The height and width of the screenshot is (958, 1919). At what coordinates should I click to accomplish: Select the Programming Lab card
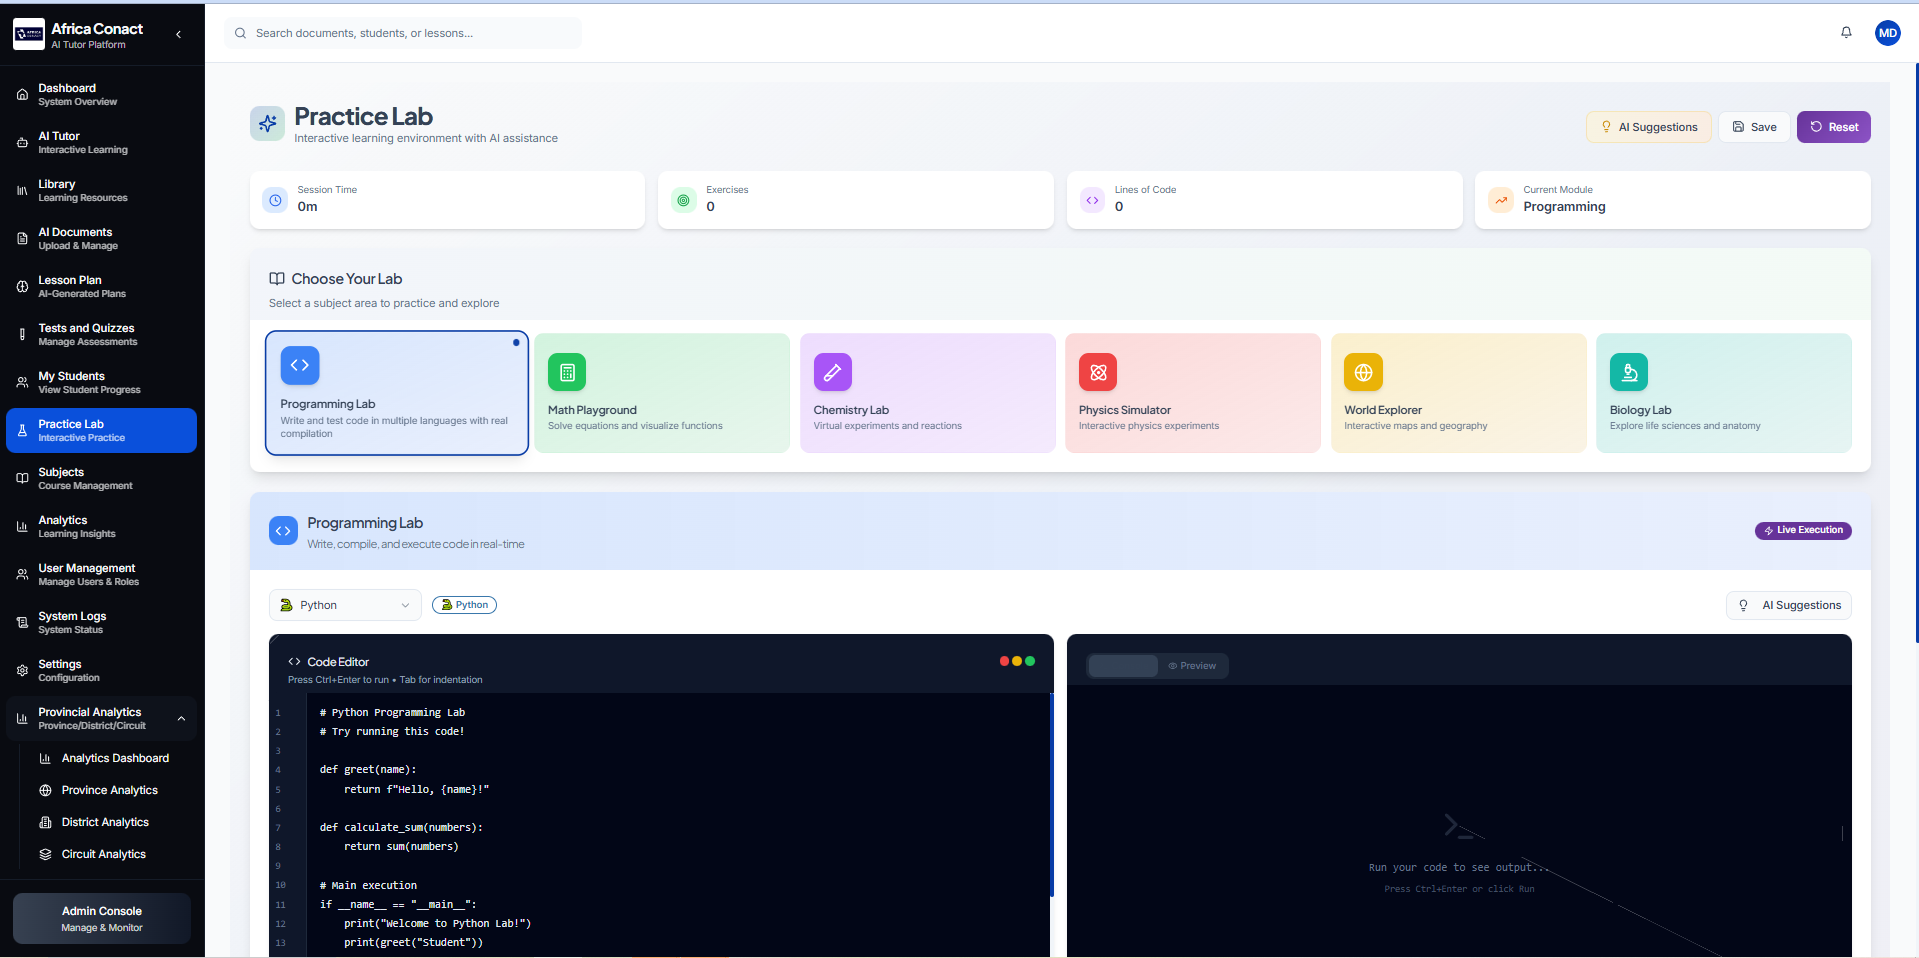coord(397,393)
